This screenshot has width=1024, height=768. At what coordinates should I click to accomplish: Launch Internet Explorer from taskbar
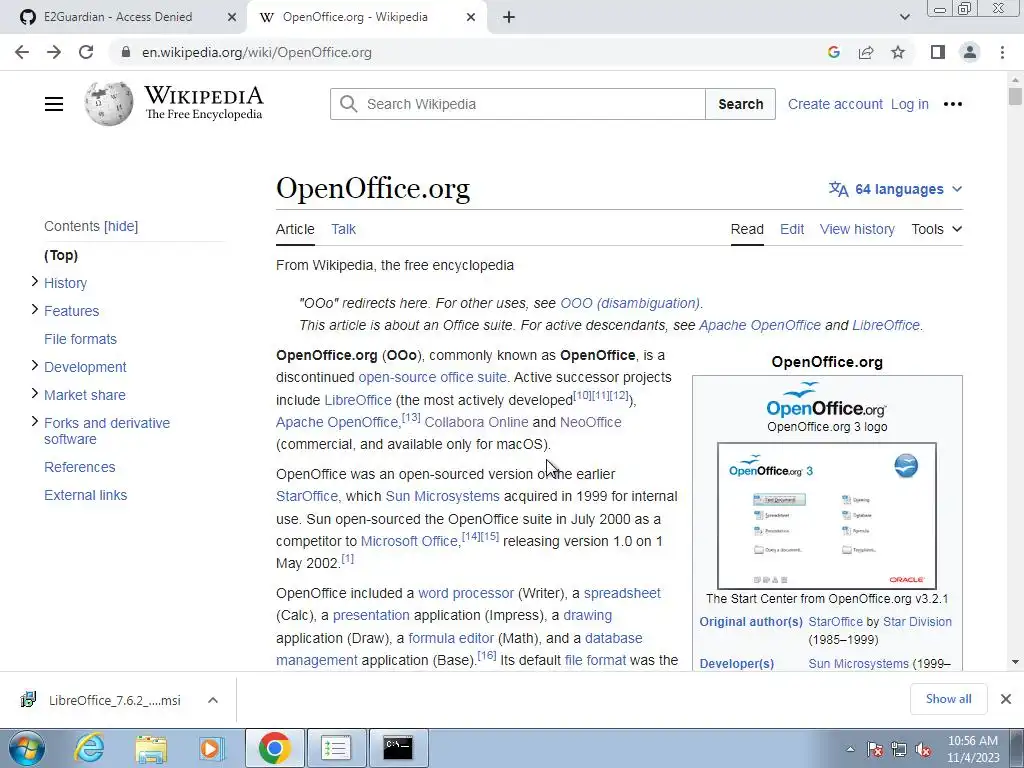point(89,748)
